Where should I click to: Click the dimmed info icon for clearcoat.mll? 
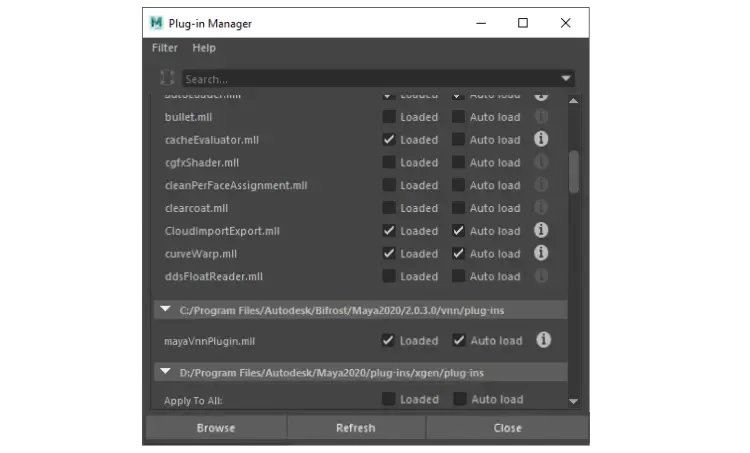click(541, 208)
